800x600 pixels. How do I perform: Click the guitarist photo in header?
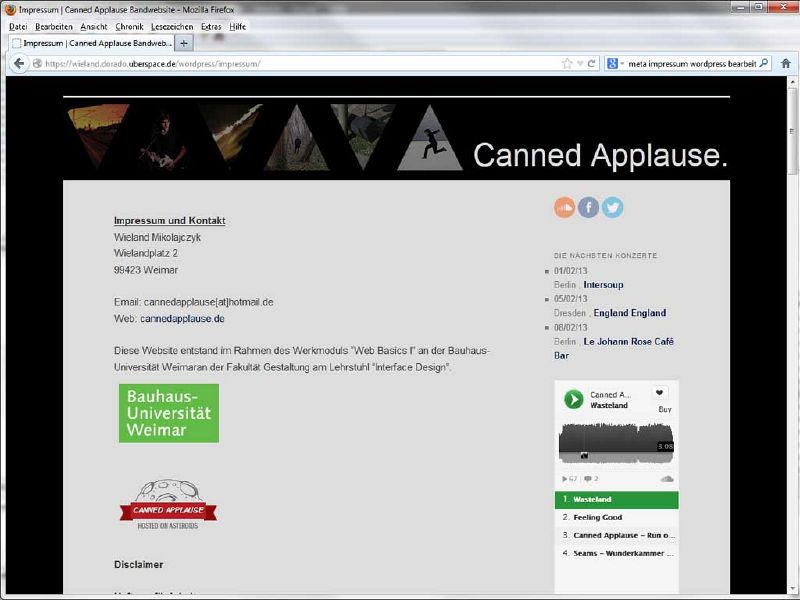click(x=163, y=138)
